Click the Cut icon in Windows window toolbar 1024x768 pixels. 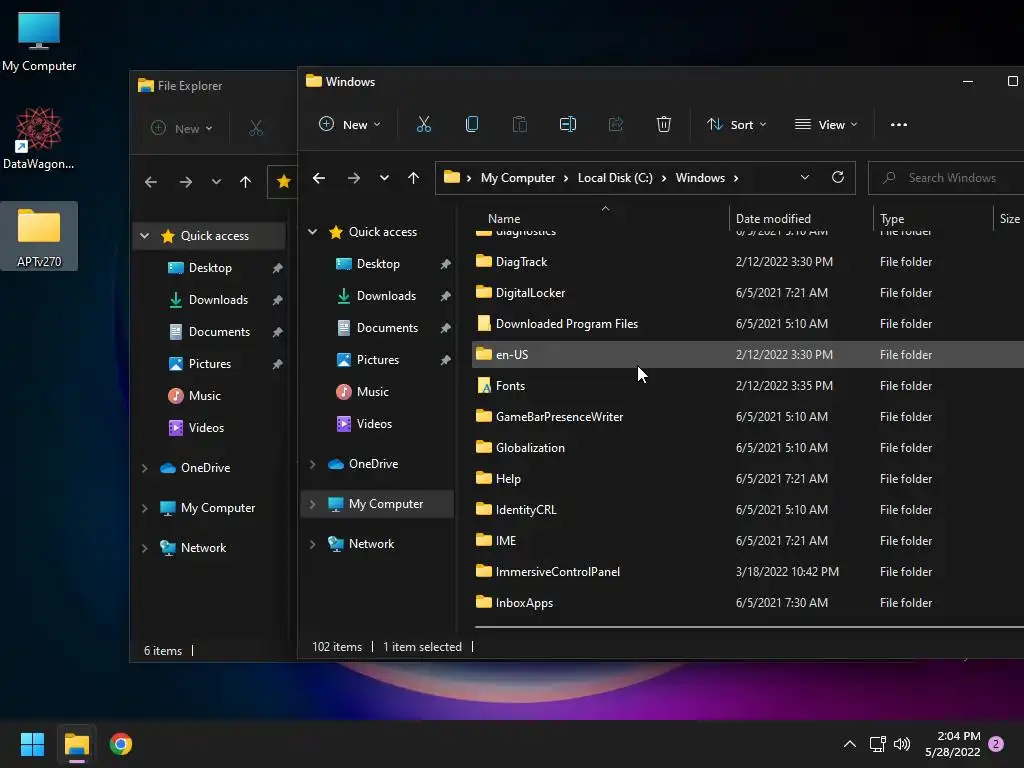point(424,124)
